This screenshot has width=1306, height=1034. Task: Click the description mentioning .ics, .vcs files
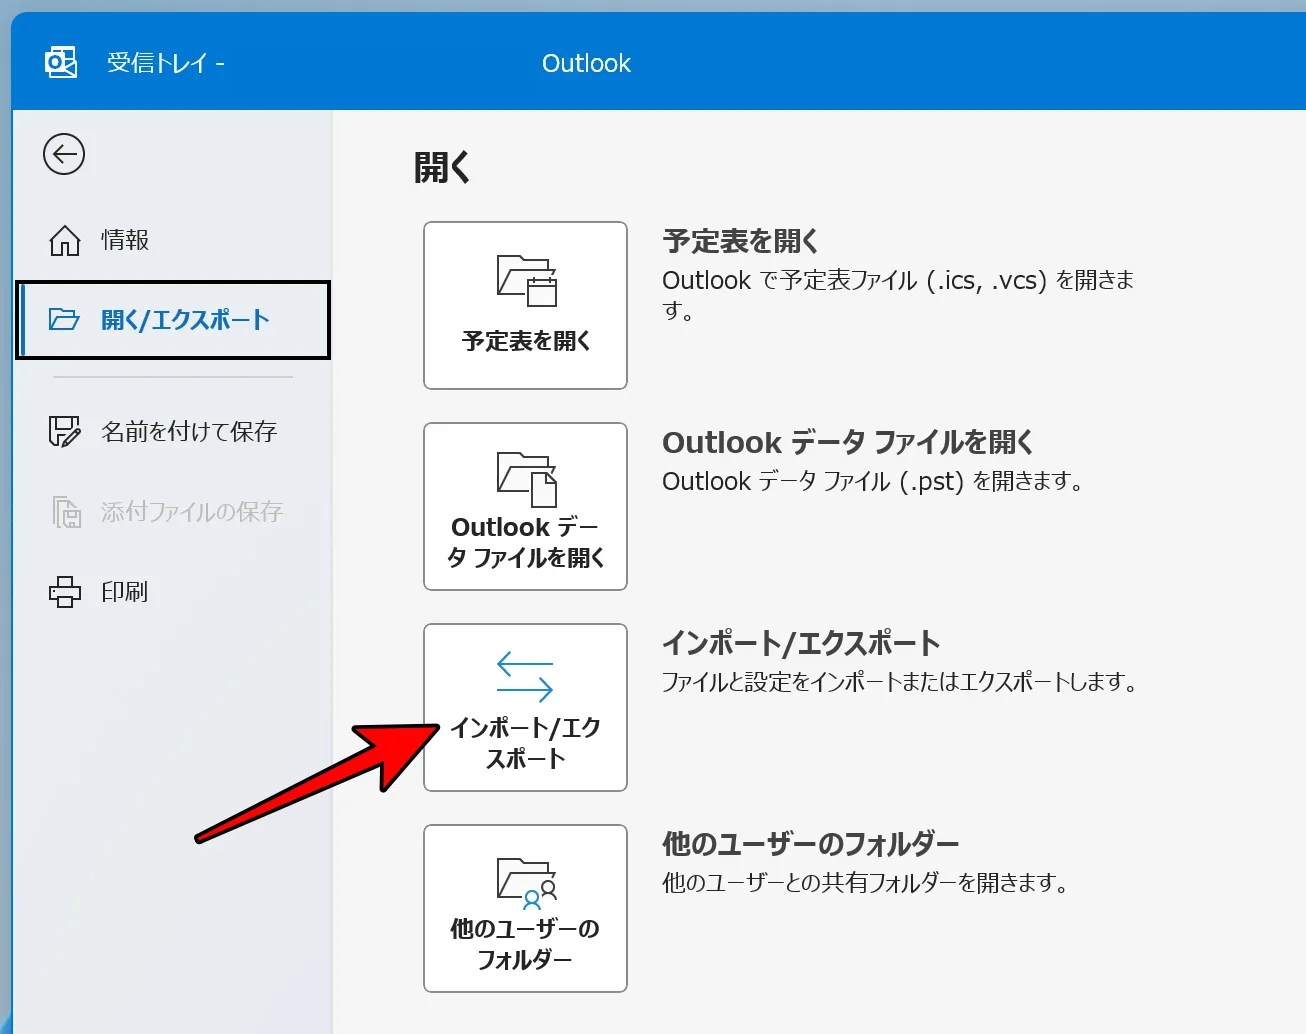click(898, 295)
